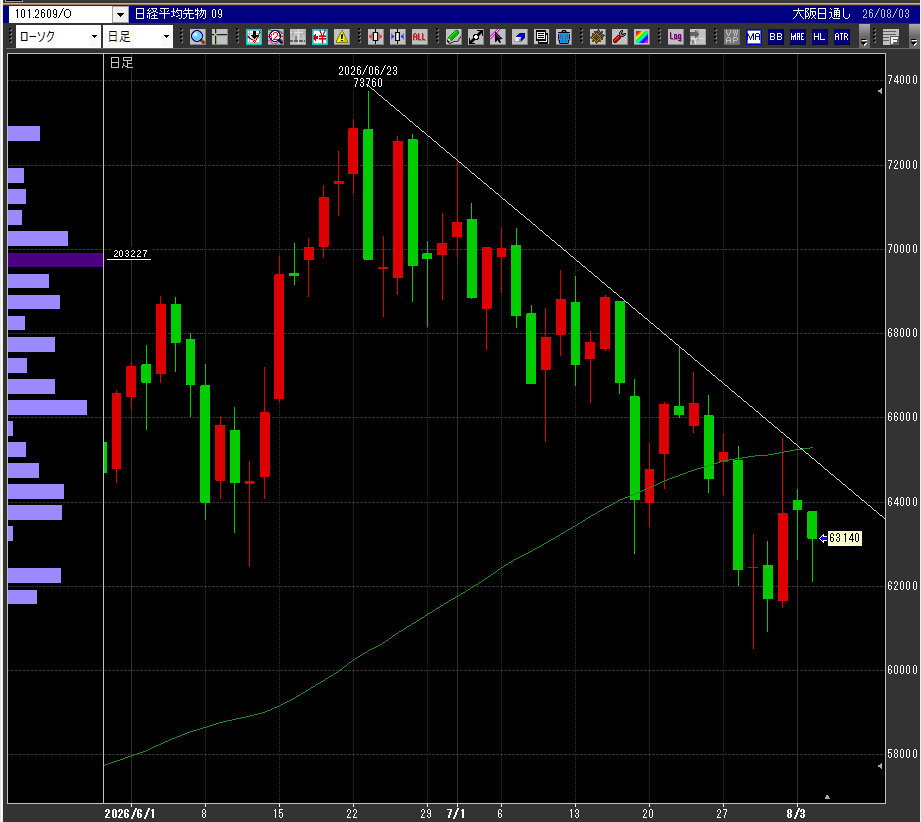Select the cursor with pink line tool

pyautogui.click(x=498, y=37)
